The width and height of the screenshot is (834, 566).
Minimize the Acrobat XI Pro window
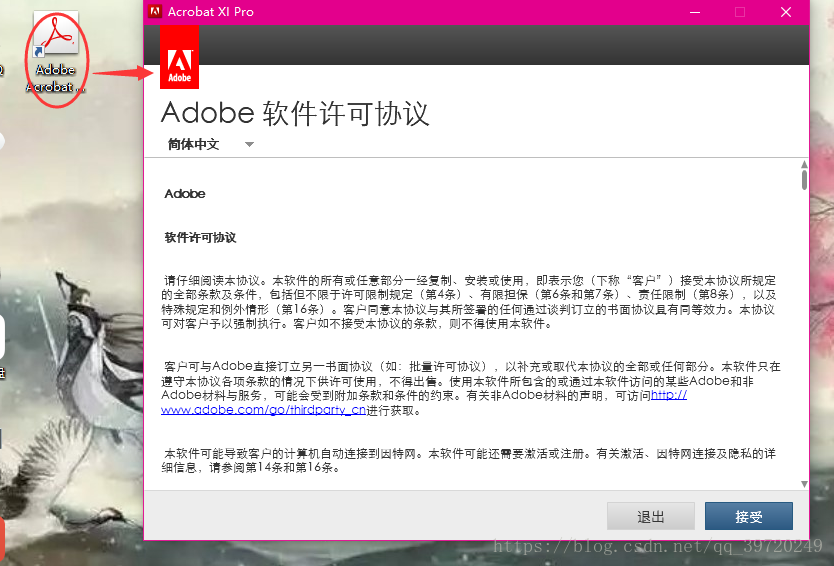(x=695, y=12)
